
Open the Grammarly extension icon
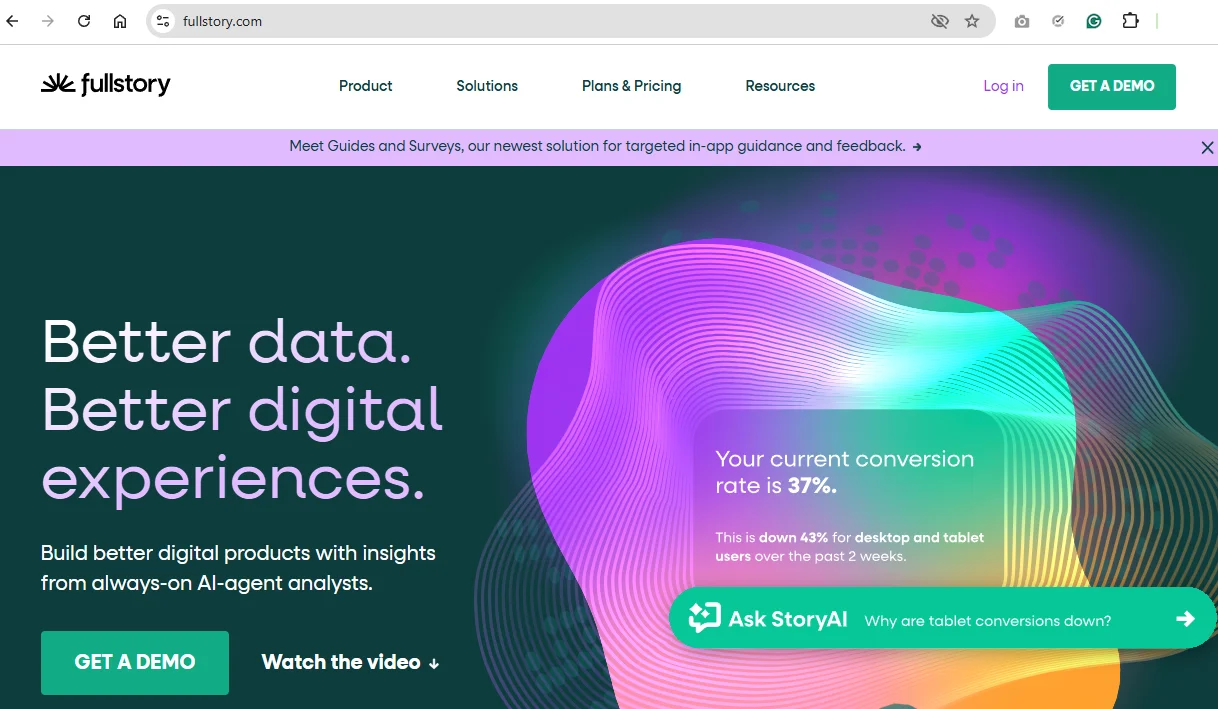[x=1094, y=20]
